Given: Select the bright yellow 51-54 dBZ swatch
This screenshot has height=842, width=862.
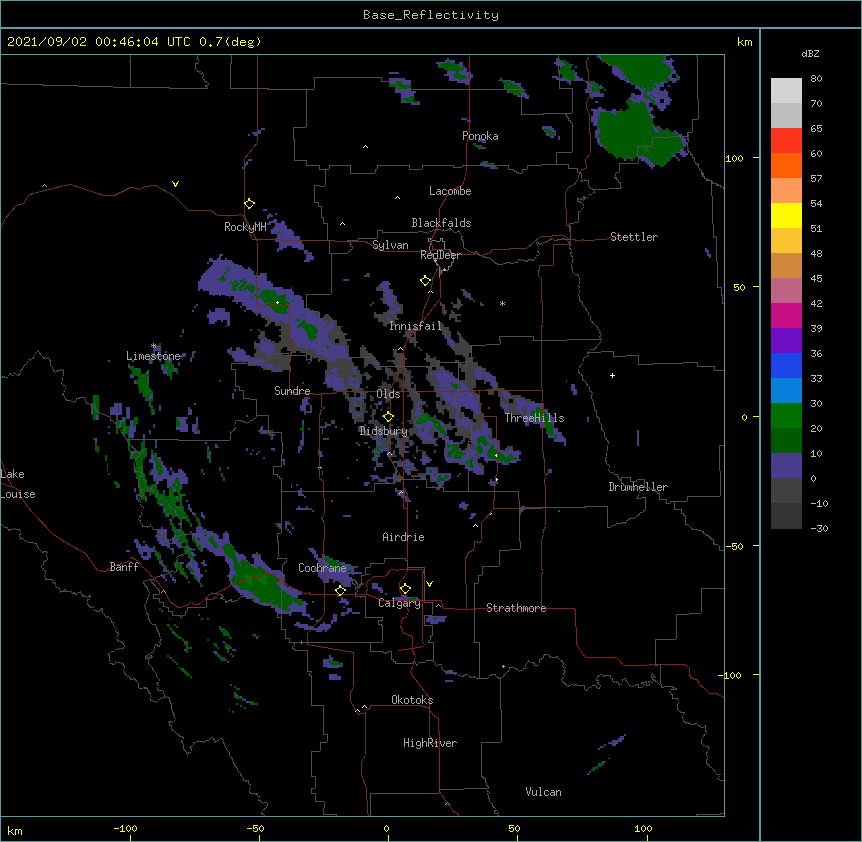Looking at the screenshot, I should 786,215.
